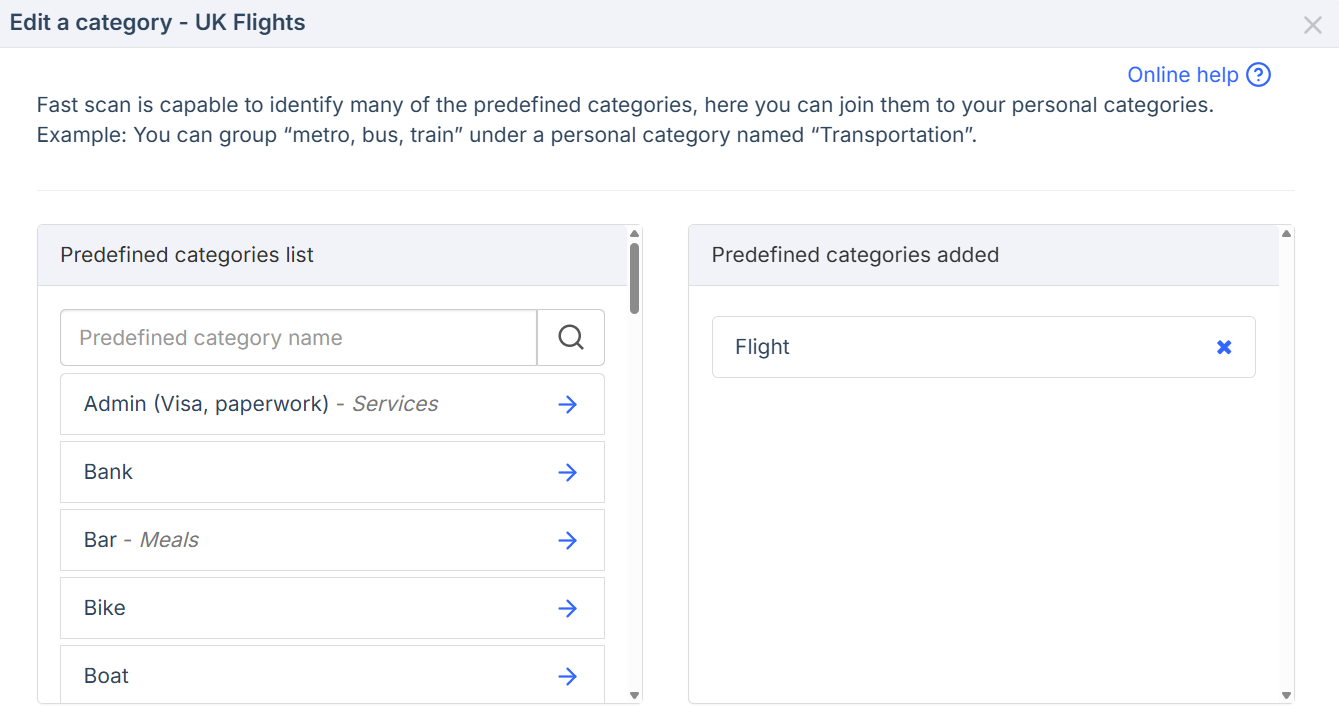Click the question mark help icon

click(1259, 75)
